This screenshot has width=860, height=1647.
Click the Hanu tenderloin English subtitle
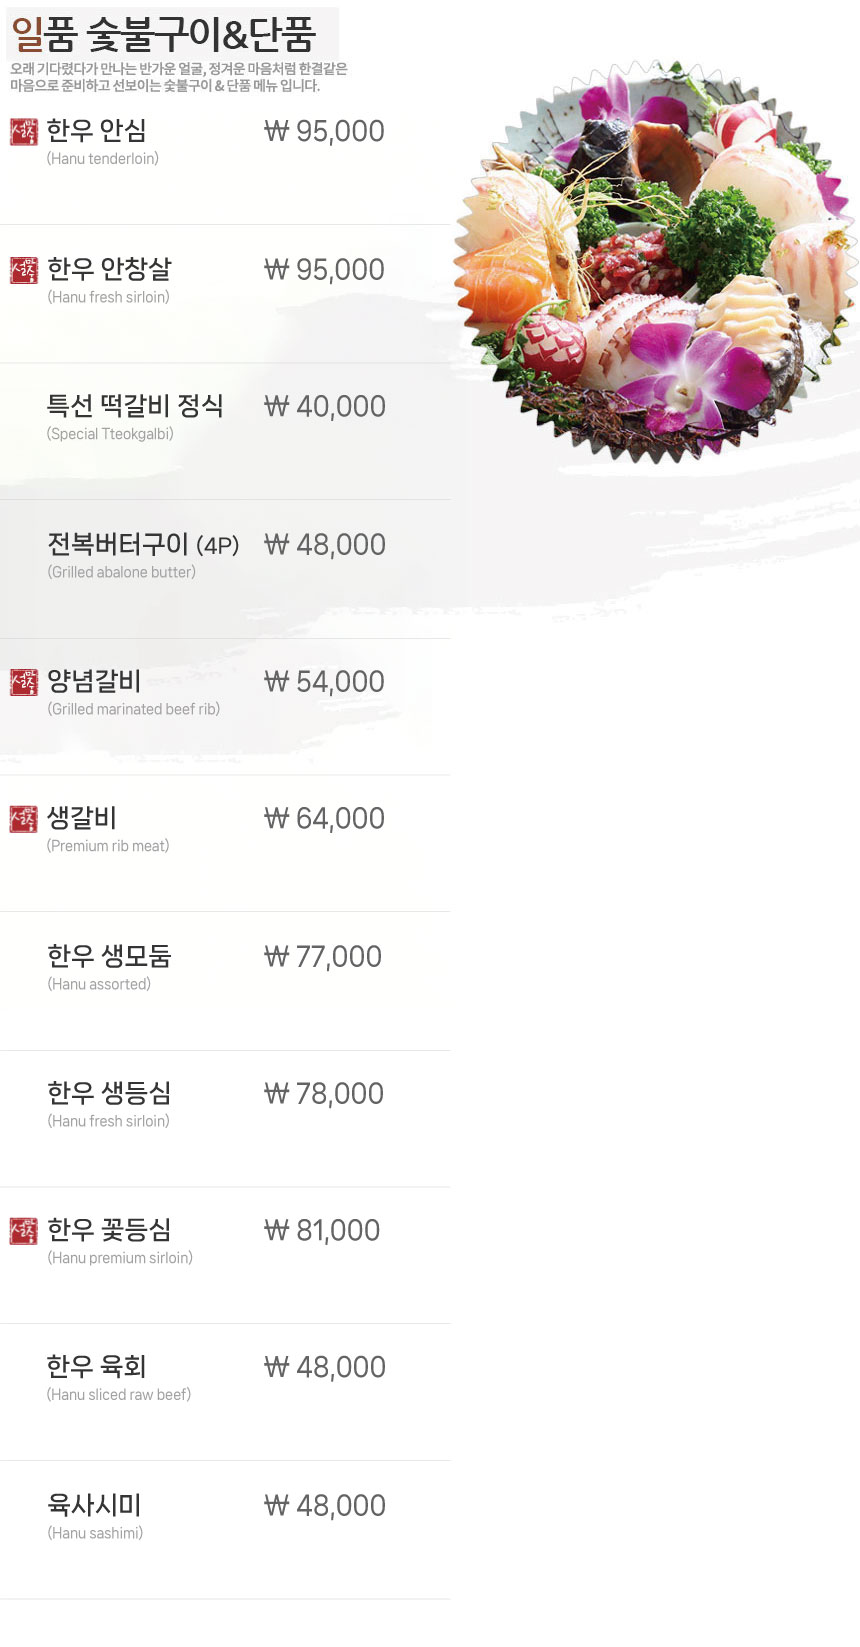103,159
